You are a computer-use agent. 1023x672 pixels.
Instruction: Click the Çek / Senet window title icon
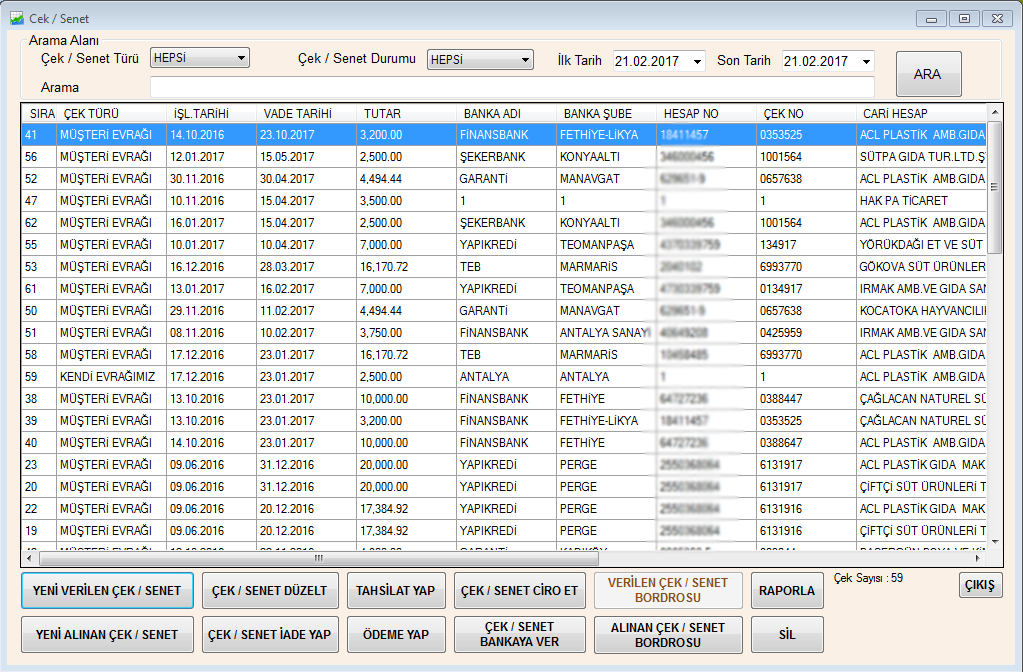[x=17, y=18]
